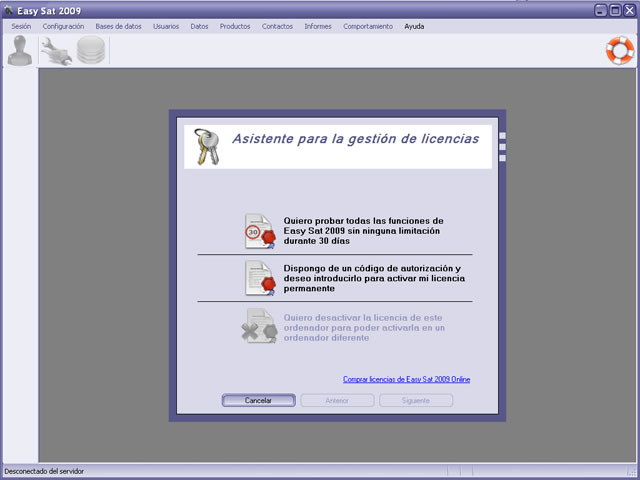Image resolution: width=640 pixels, height=480 pixels.
Task: Choose "Dispongo de un código de autorización" option text
Action: click(x=374, y=278)
